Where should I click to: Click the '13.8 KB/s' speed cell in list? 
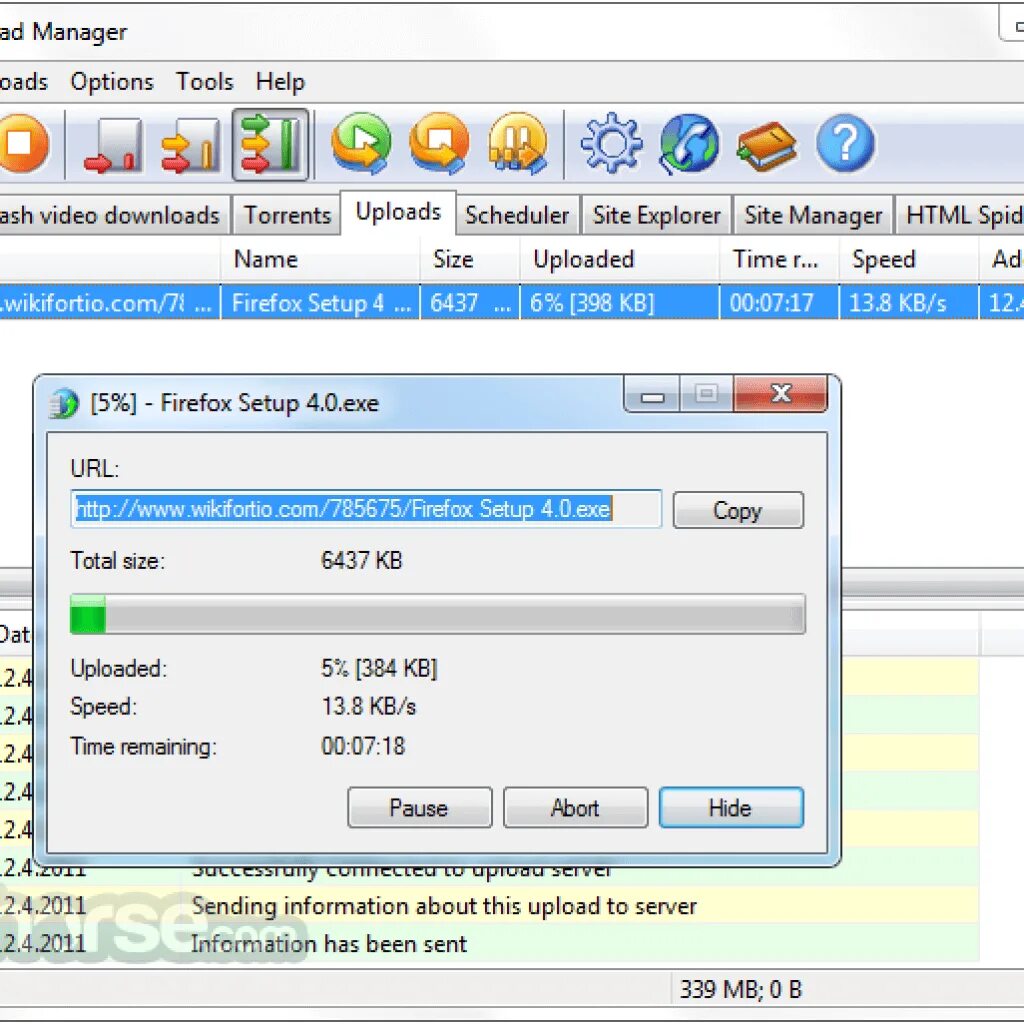coord(908,303)
